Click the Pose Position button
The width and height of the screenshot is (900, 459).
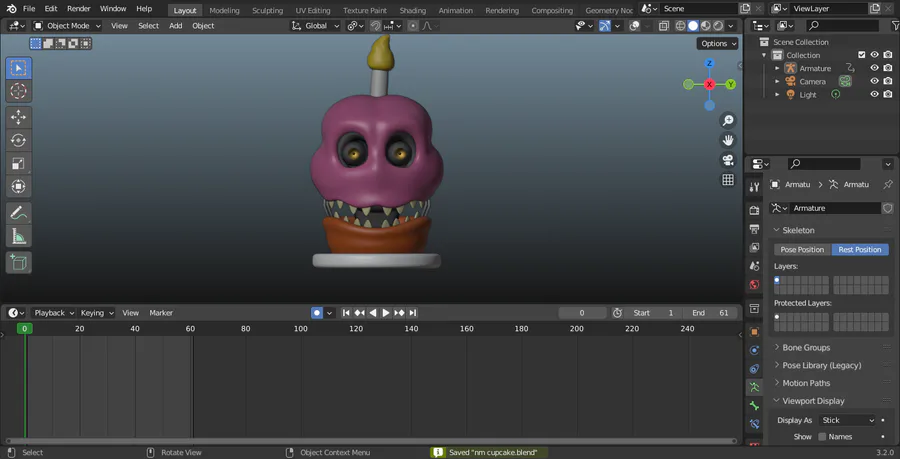coord(802,249)
